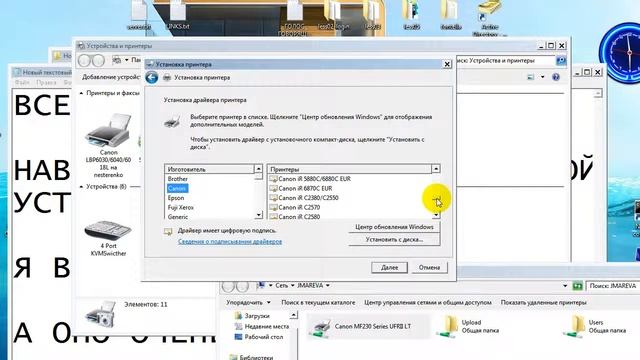Click the Правка menu in Notepad window

point(46,82)
